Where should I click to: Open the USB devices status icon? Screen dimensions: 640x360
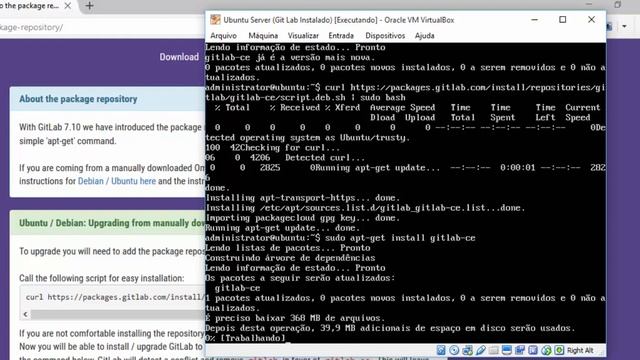(x=480, y=350)
